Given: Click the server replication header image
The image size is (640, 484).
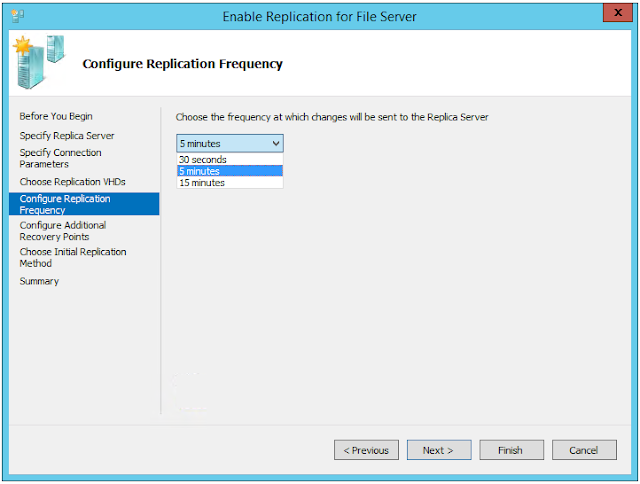Looking at the screenshot, I should [40, 62].
